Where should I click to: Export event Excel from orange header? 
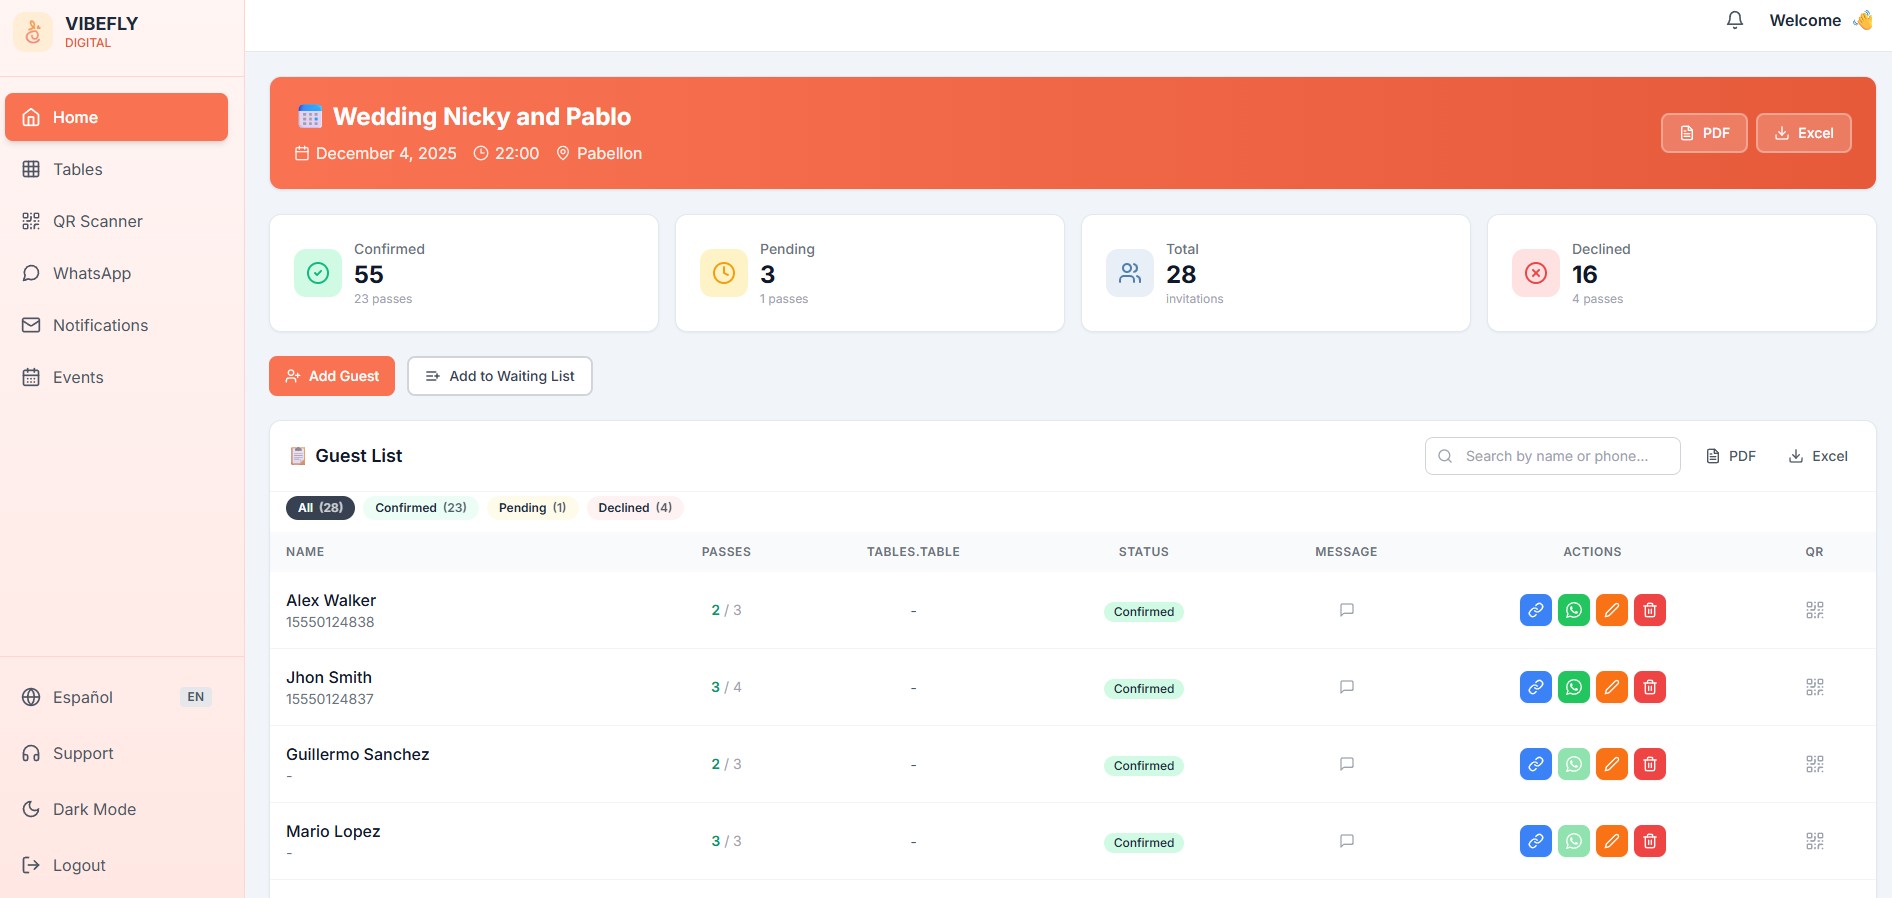1804,133
